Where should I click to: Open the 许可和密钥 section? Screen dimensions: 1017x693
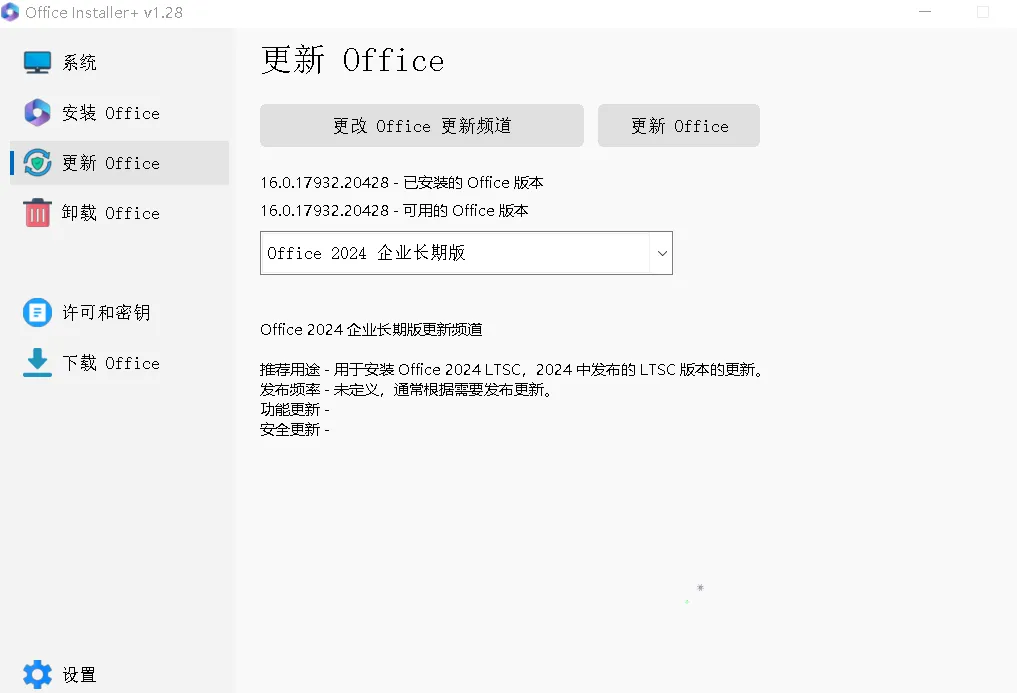119,313
